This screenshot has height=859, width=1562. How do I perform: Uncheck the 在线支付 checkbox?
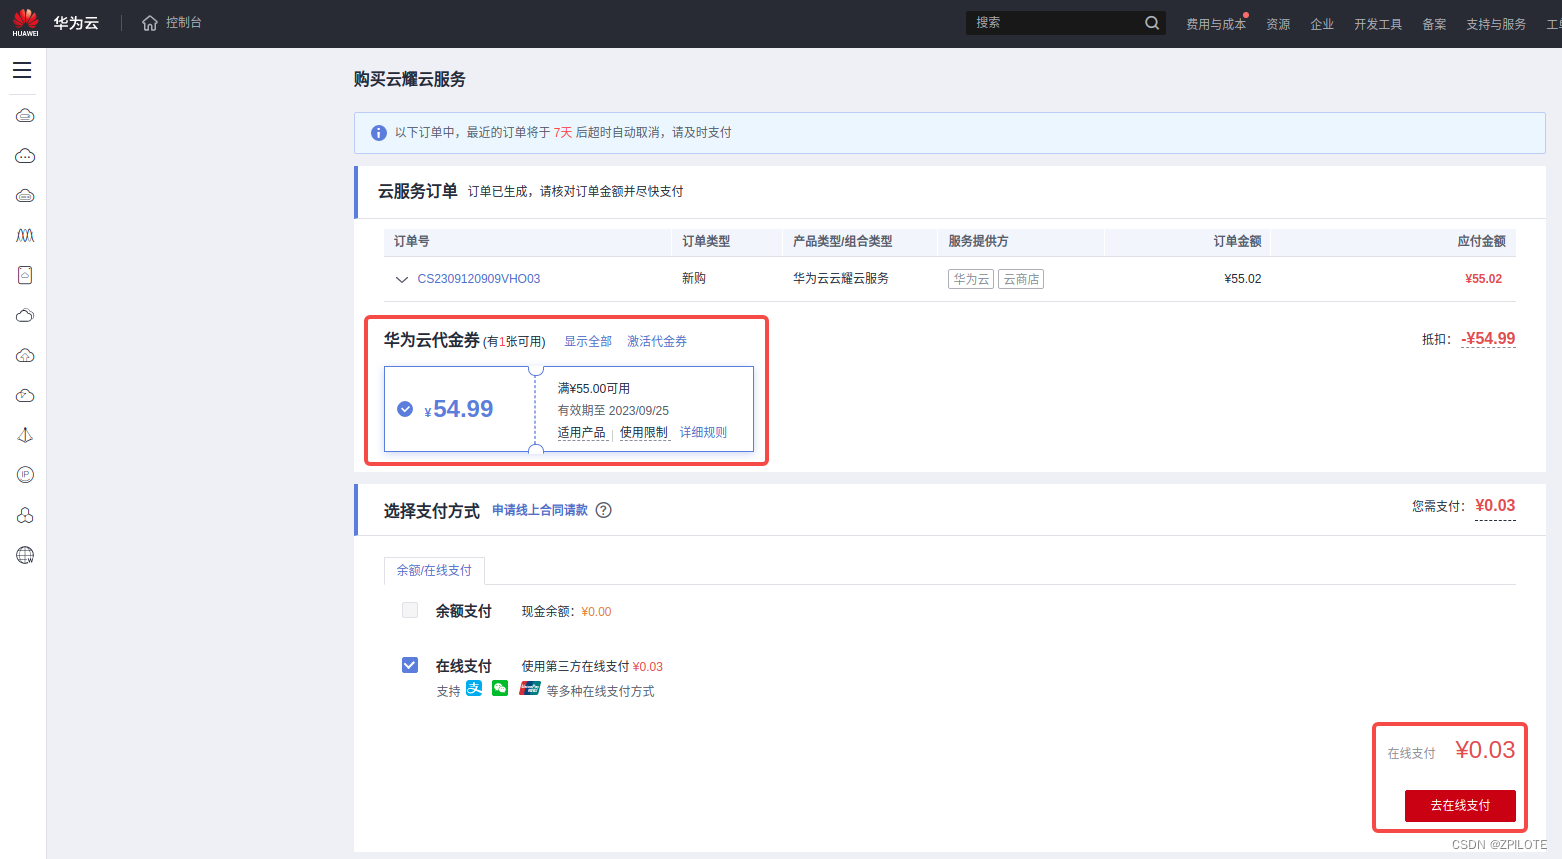pos(410,665)
